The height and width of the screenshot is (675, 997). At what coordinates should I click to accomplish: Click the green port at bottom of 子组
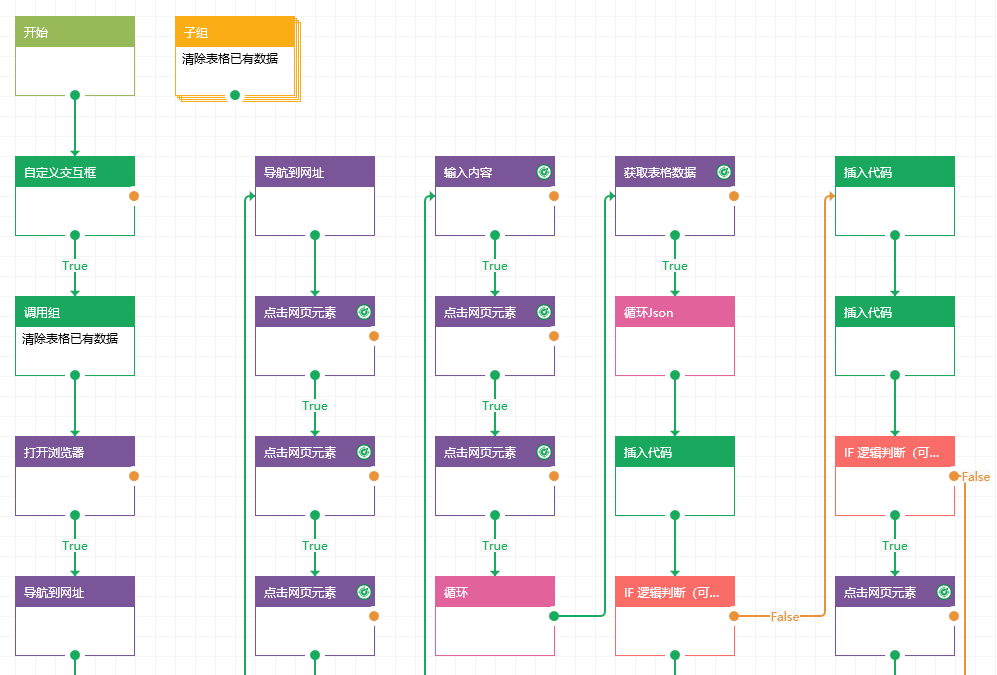click(x=235, y=95)
